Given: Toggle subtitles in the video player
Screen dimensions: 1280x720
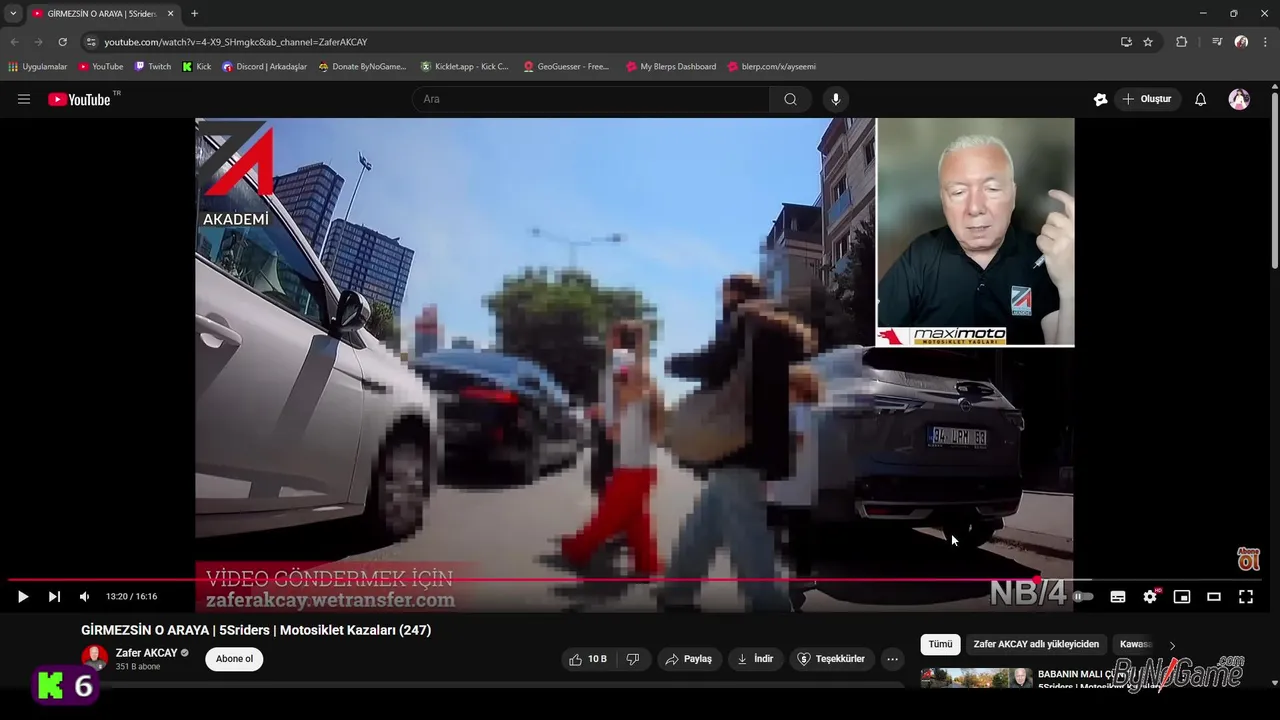Looking at the screenshot, I should 1118,597.
